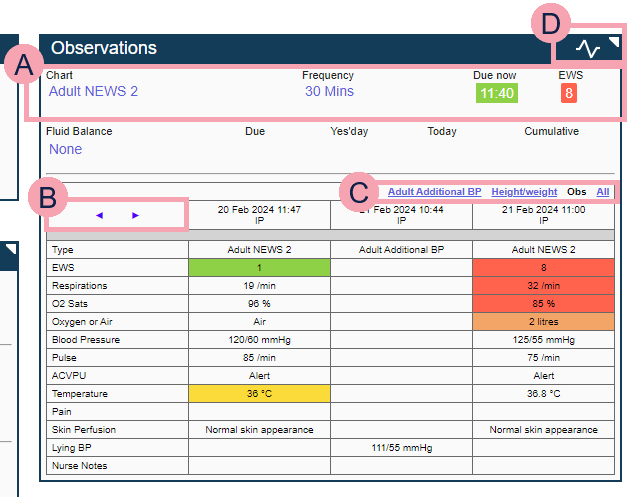Change the 30 Mins frequency
The height and width of the screenshot is (497, 633).
329,92
